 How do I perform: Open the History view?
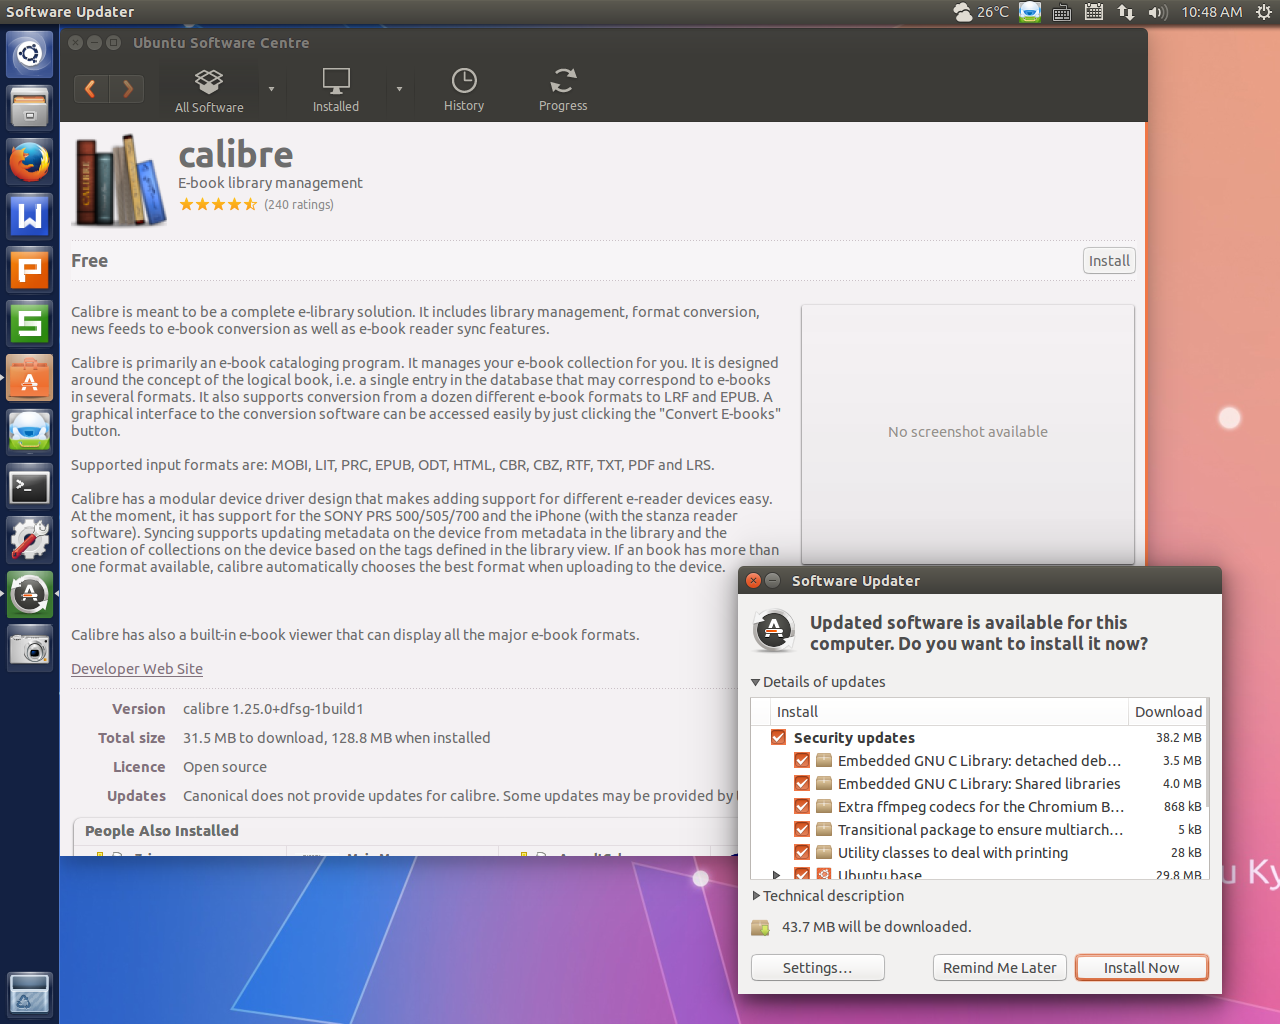tap(464, 90)
